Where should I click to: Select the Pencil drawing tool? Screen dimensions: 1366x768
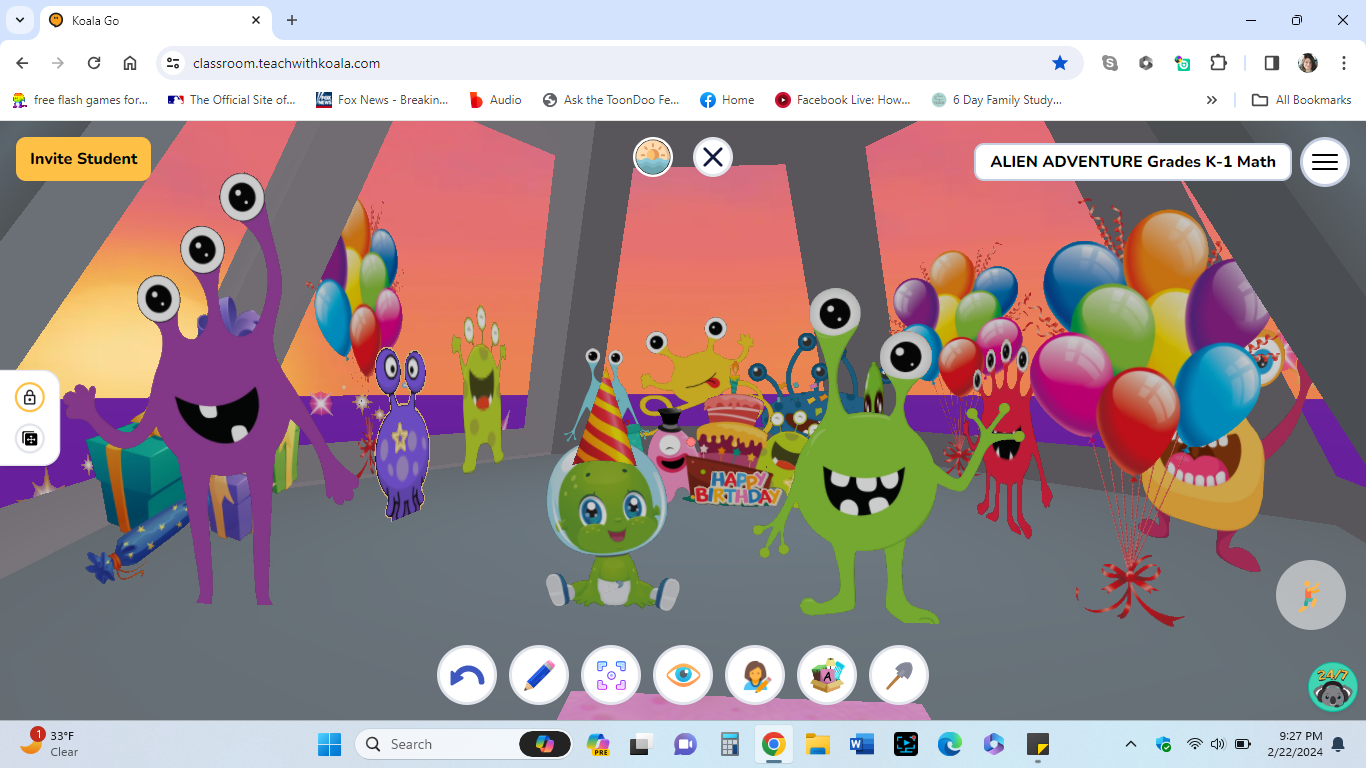[538, 675]
